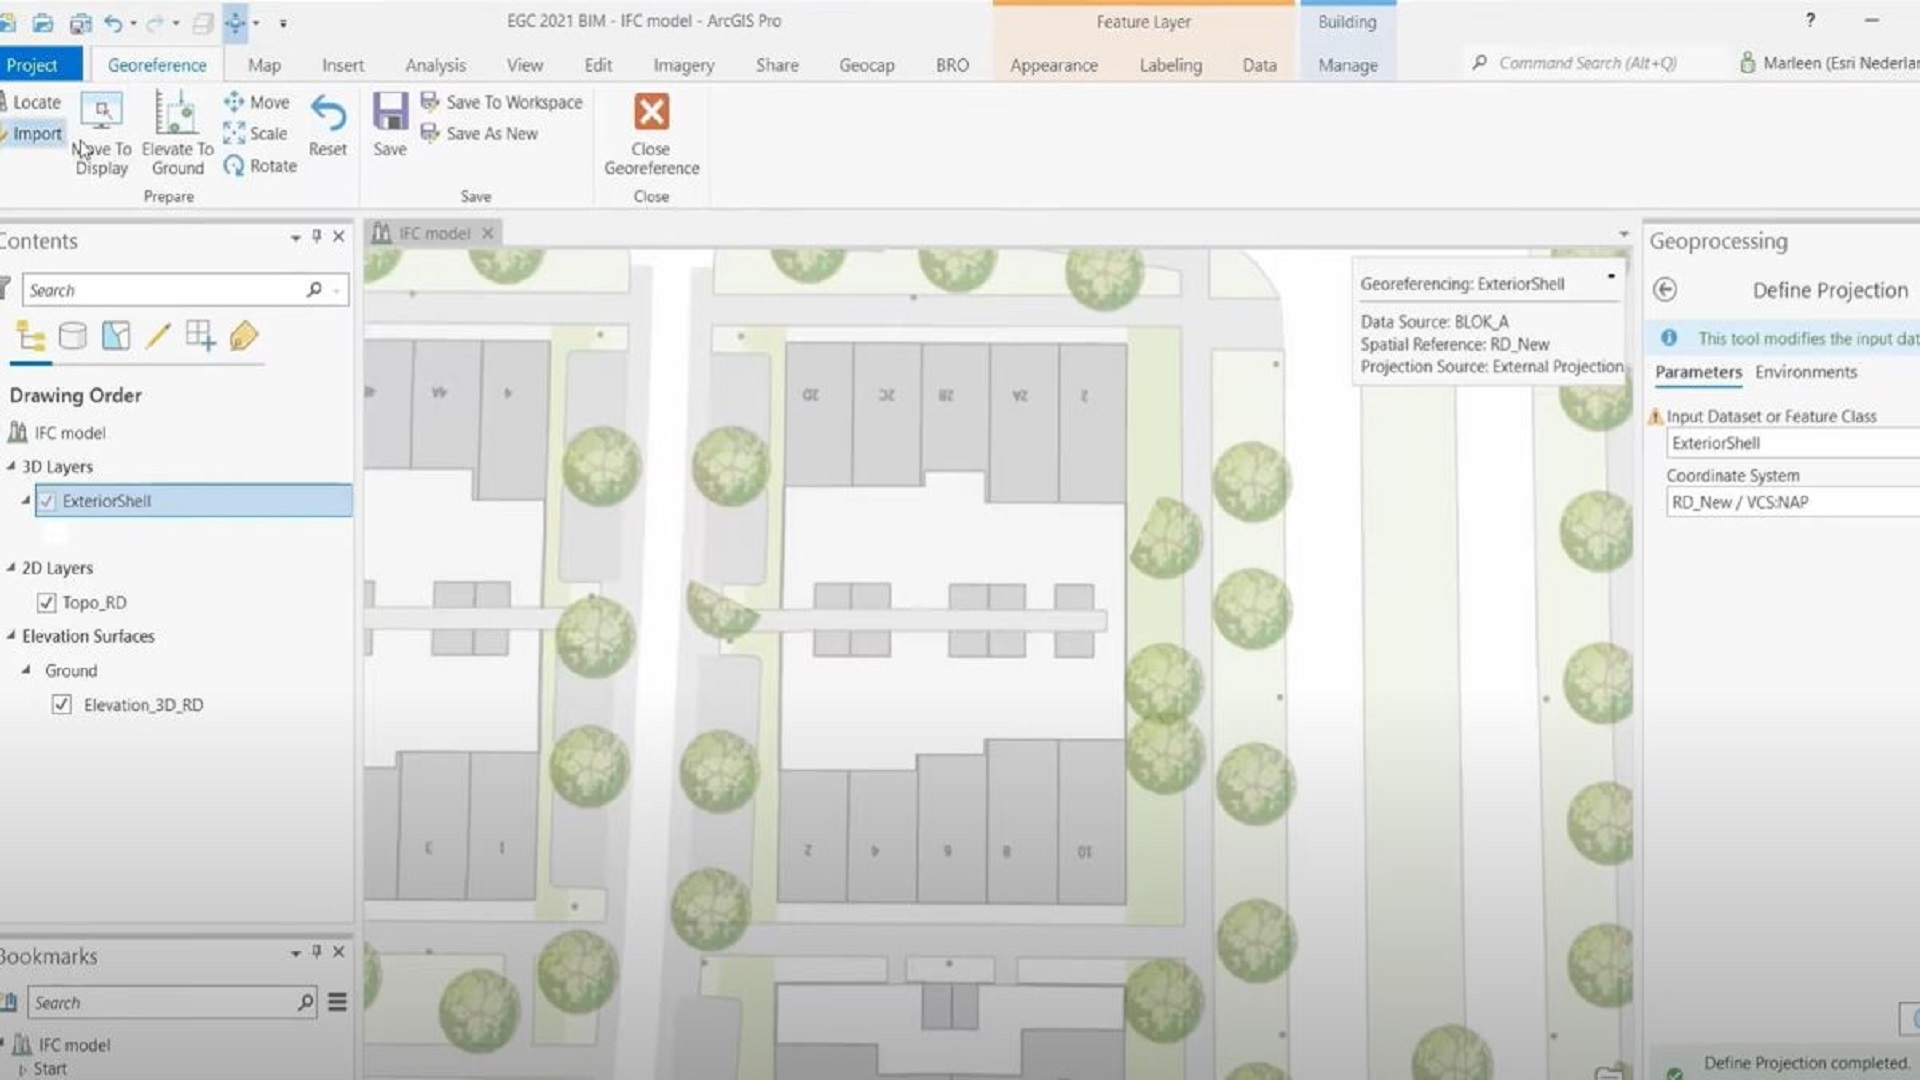This screenshot has height=1080, width=1920.
Task: Collapse the 3D Layers group
Action: point(11,467)
